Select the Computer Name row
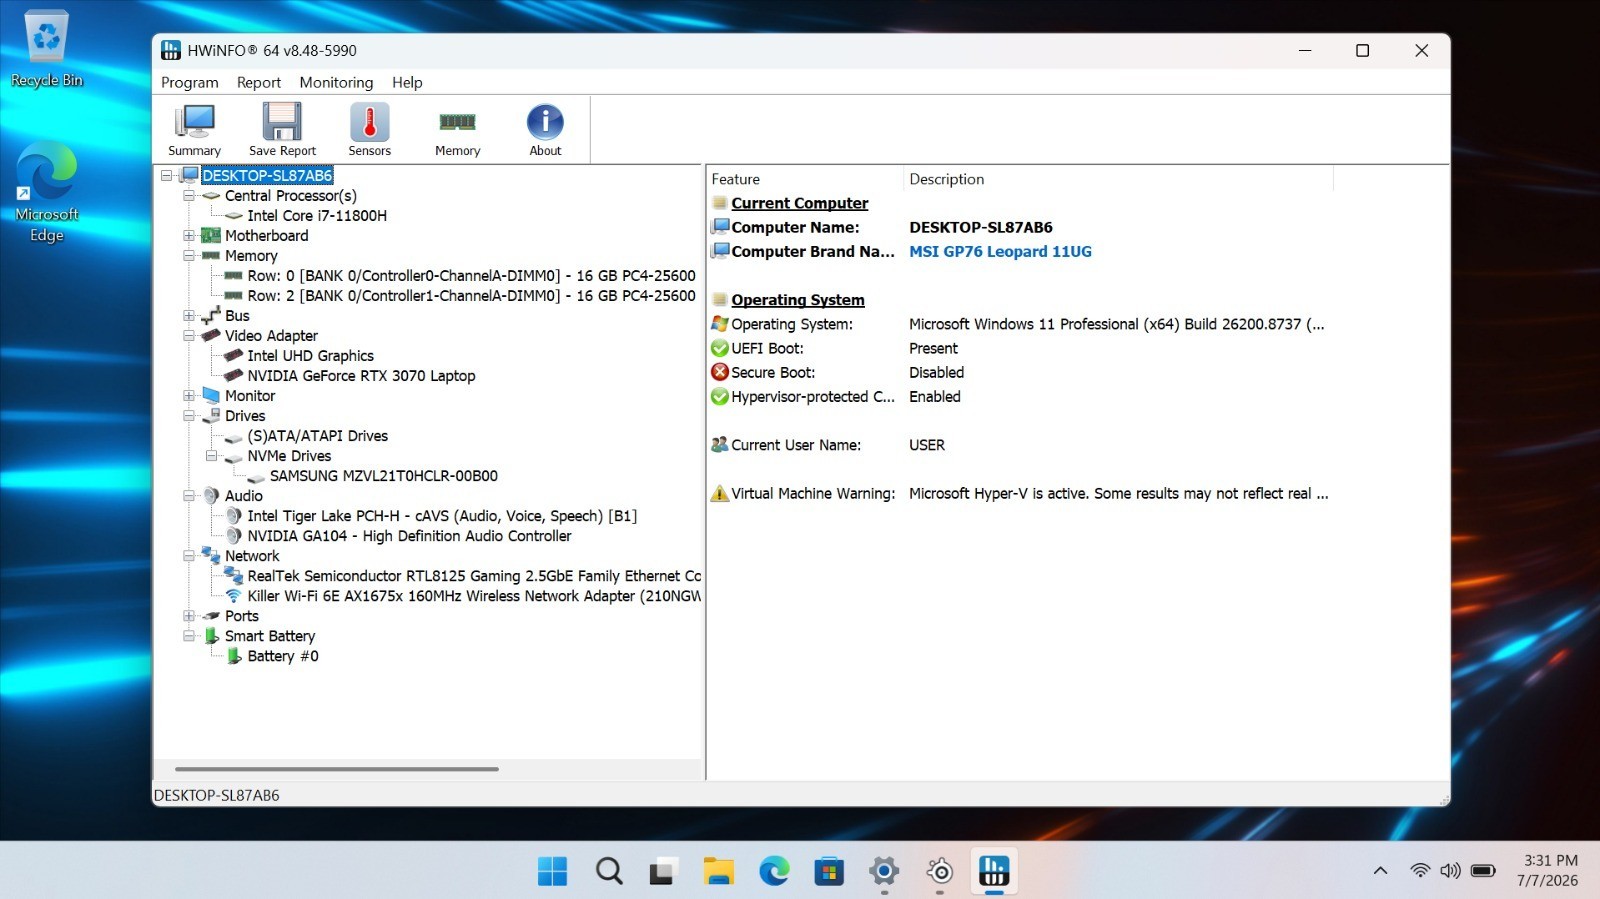Viewport: 1600px width, 899px height. click(x=1020, y=228)
